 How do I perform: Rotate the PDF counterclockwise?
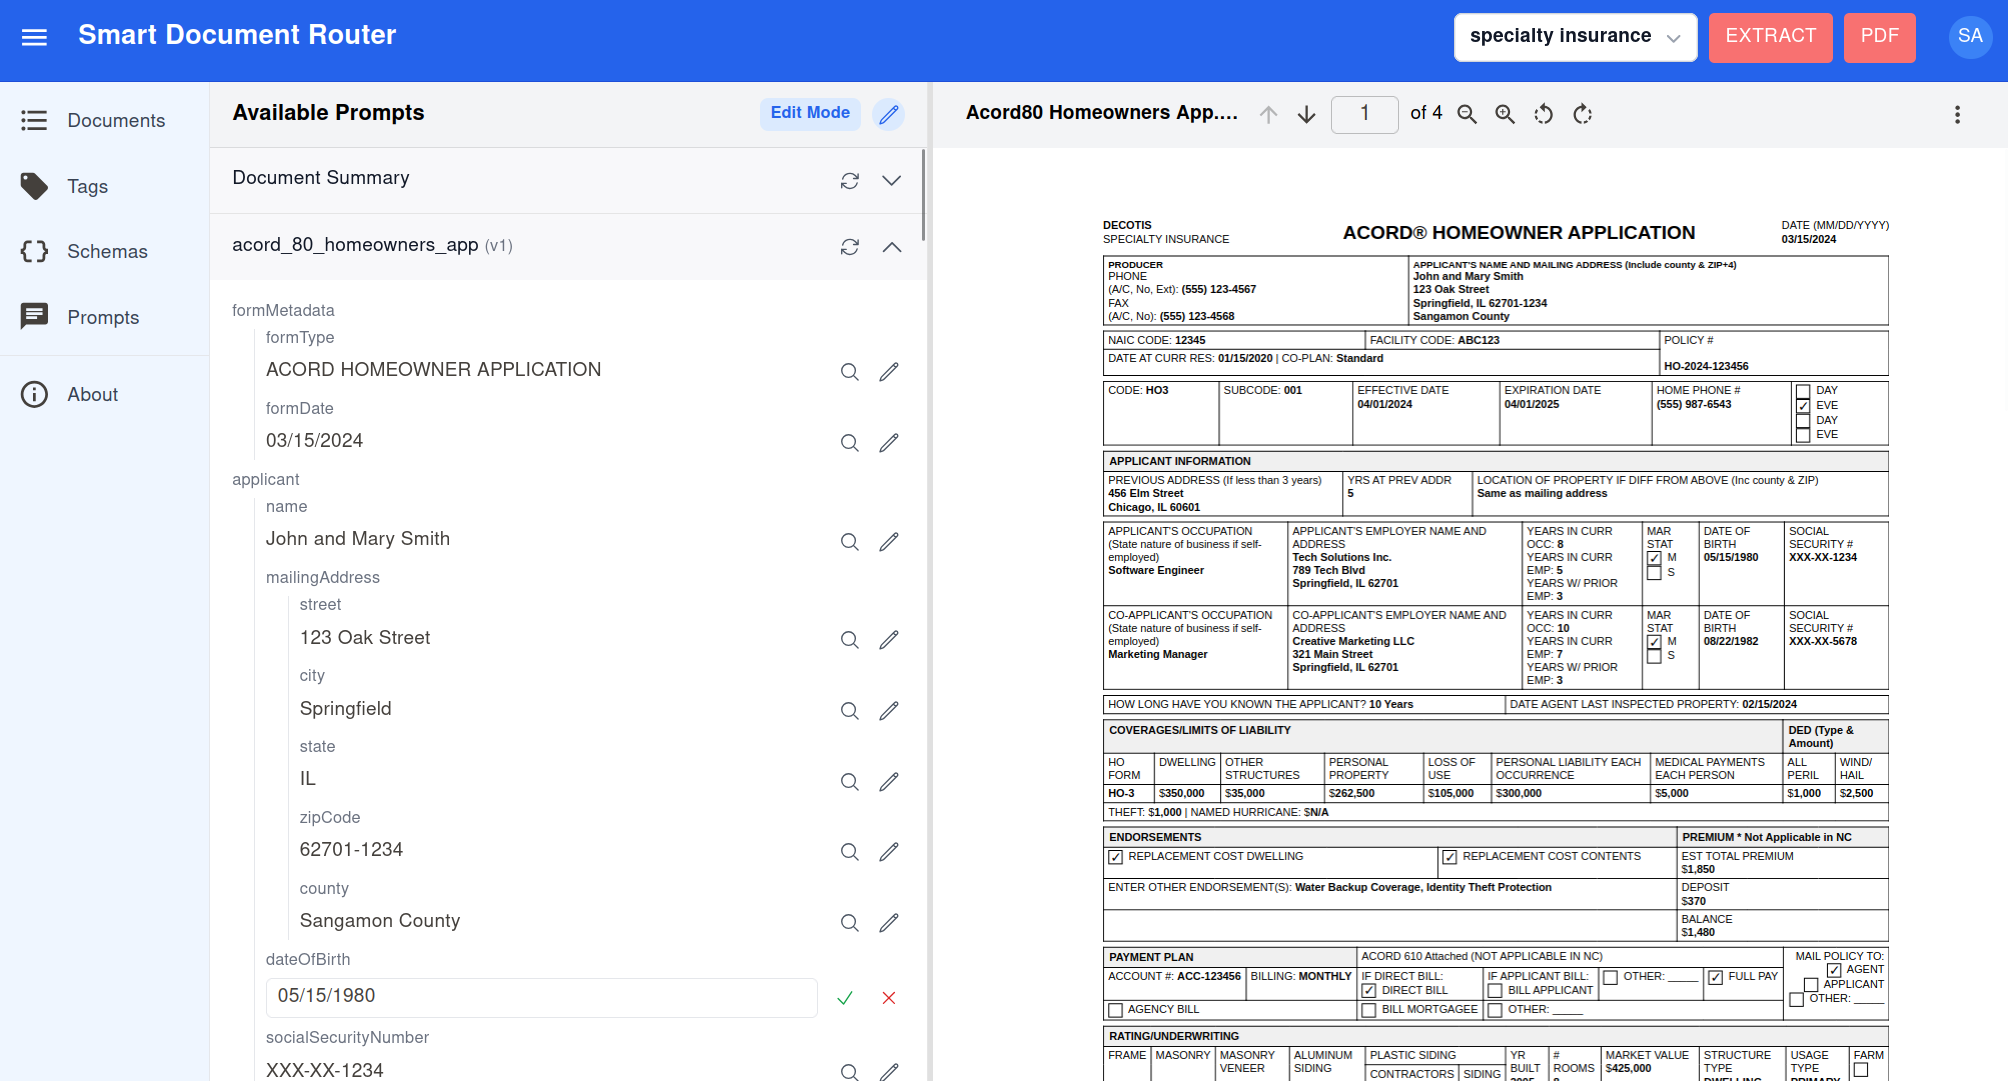(x=1543, y=114)
